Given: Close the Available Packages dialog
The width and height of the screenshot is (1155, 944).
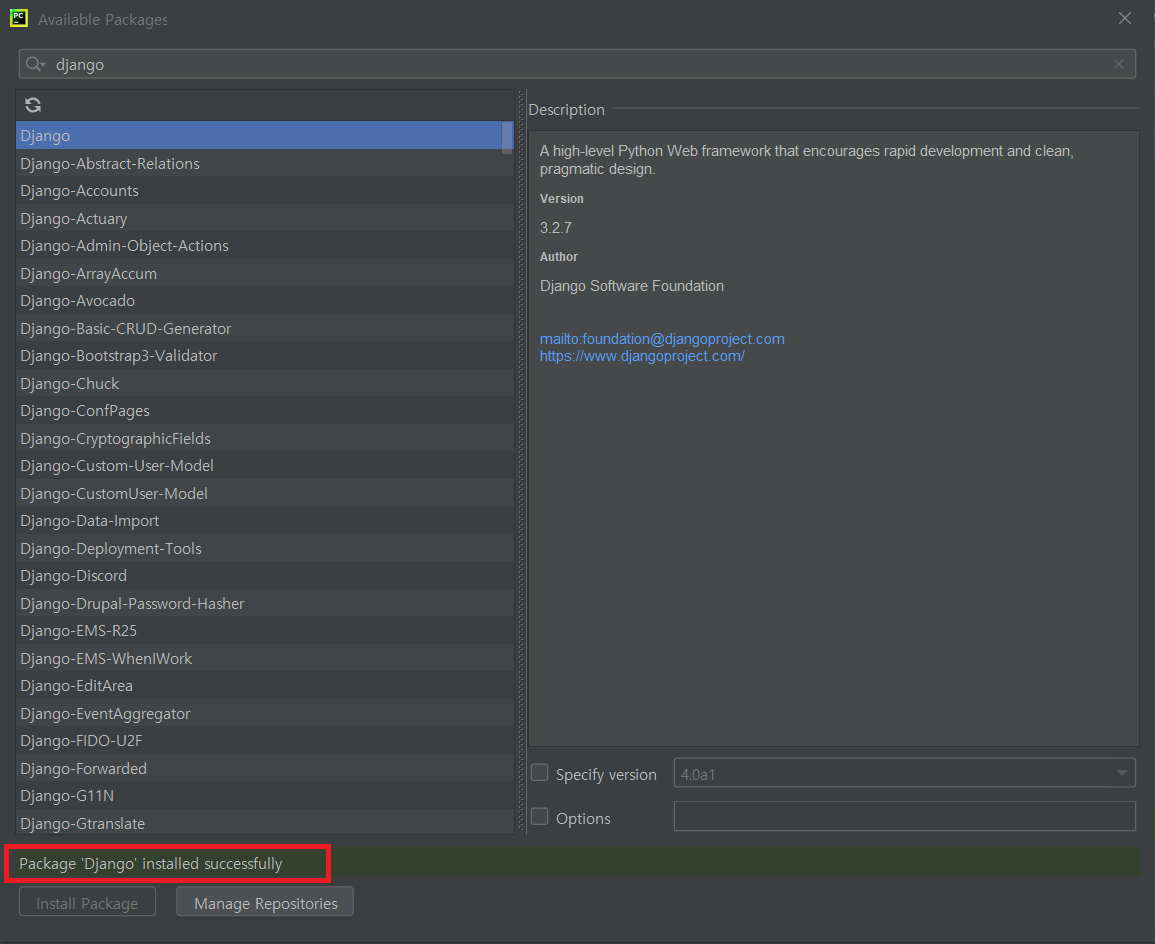Looking at the screenshot, I should click(x=1124, y=18).
